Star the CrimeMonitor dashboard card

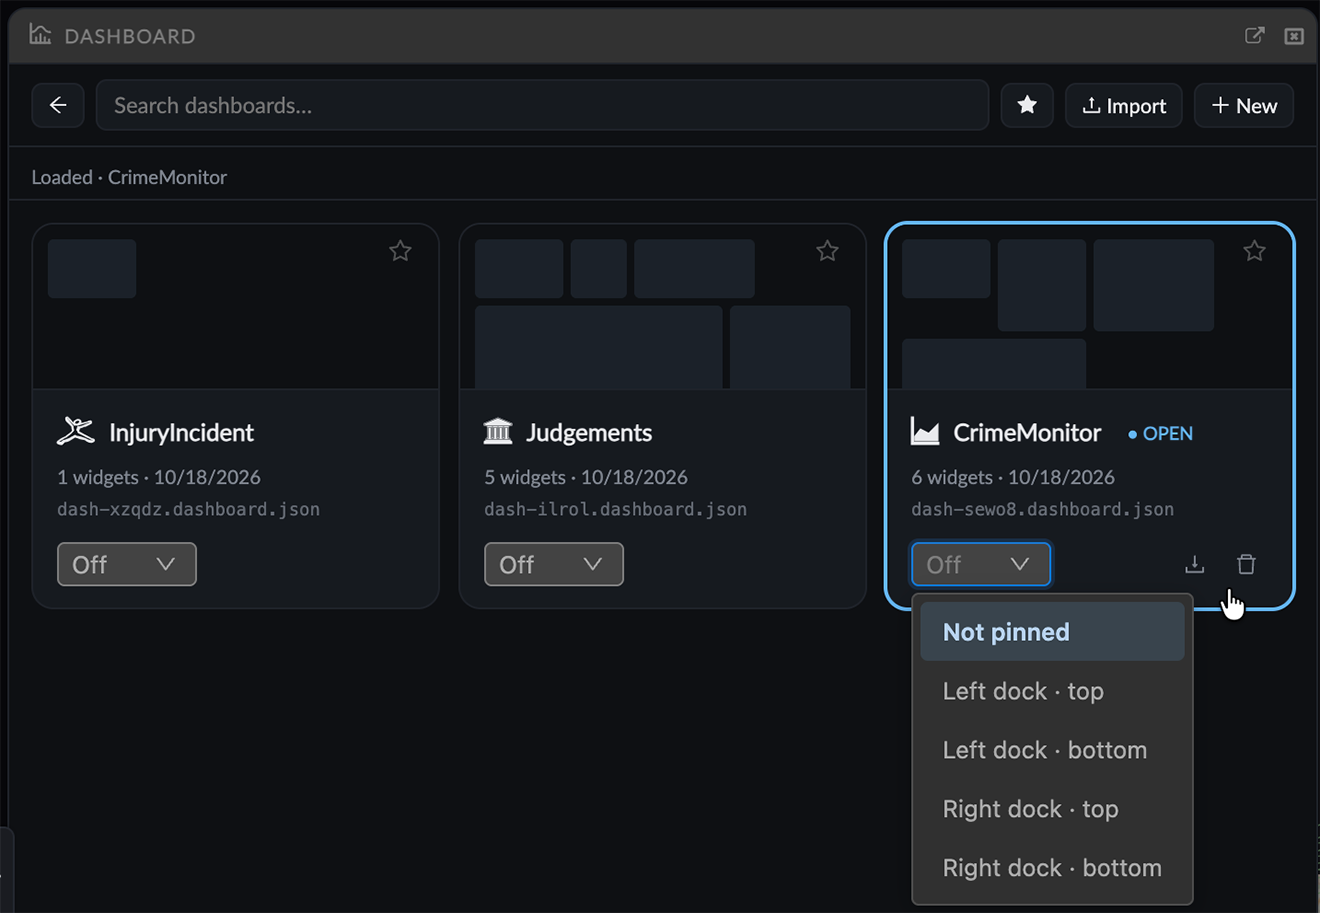click(x=1254, y=251)
